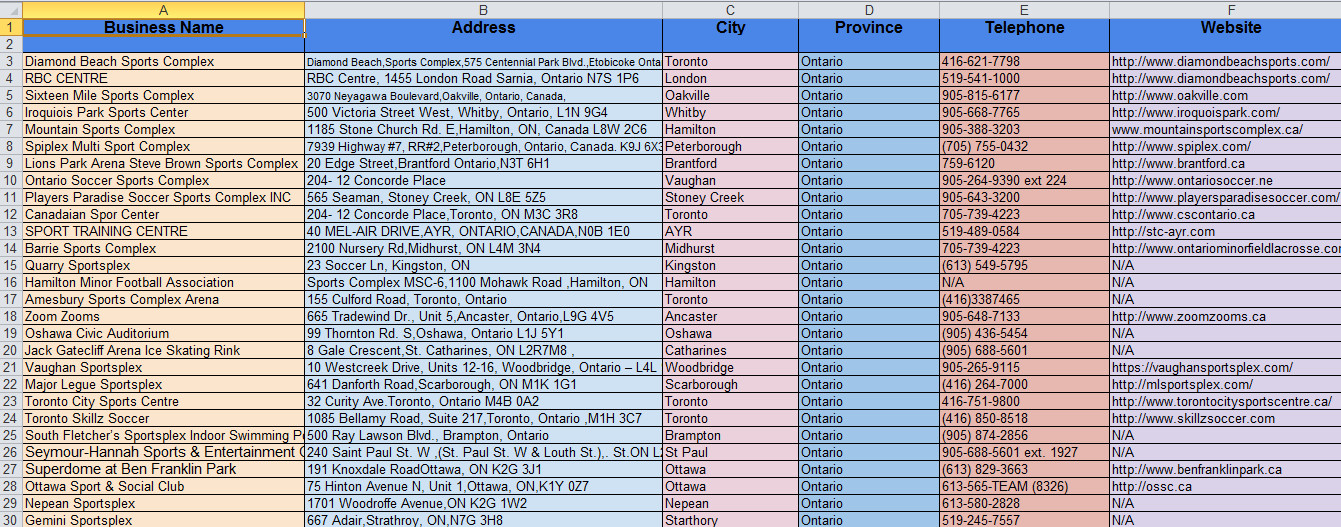Open the www.zoomzooms.ca link
Image resolution: width=1341 pixels, height=527 pixels.
(1189, 317)
